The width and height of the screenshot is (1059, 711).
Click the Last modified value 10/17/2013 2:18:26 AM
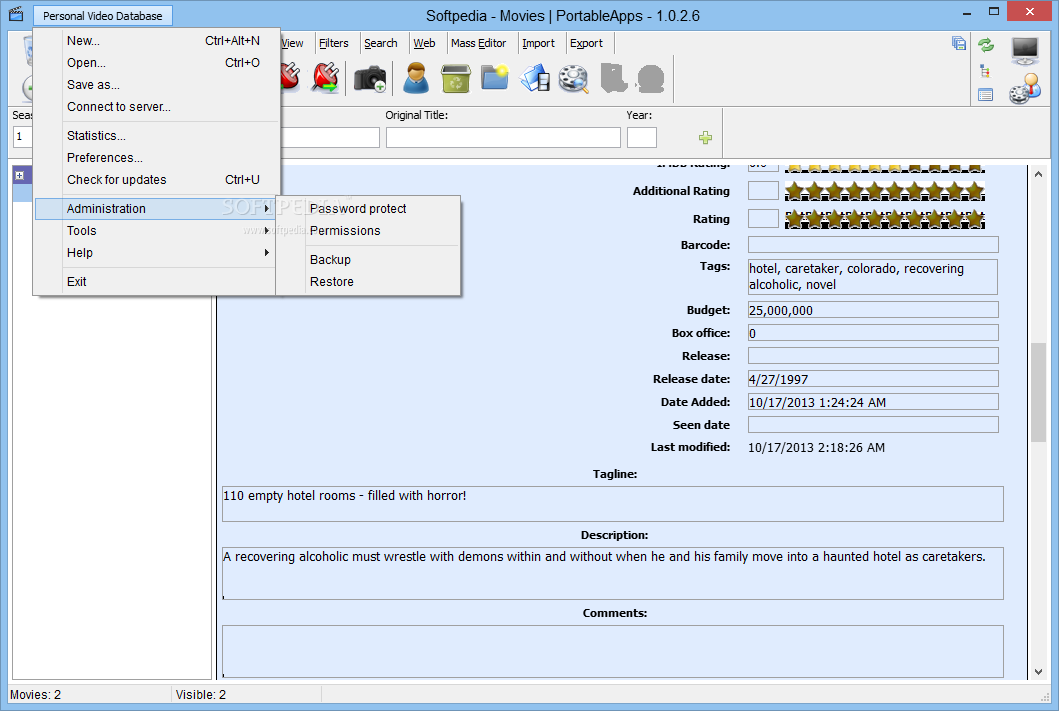pyautogui.click(x=816, y=448)
